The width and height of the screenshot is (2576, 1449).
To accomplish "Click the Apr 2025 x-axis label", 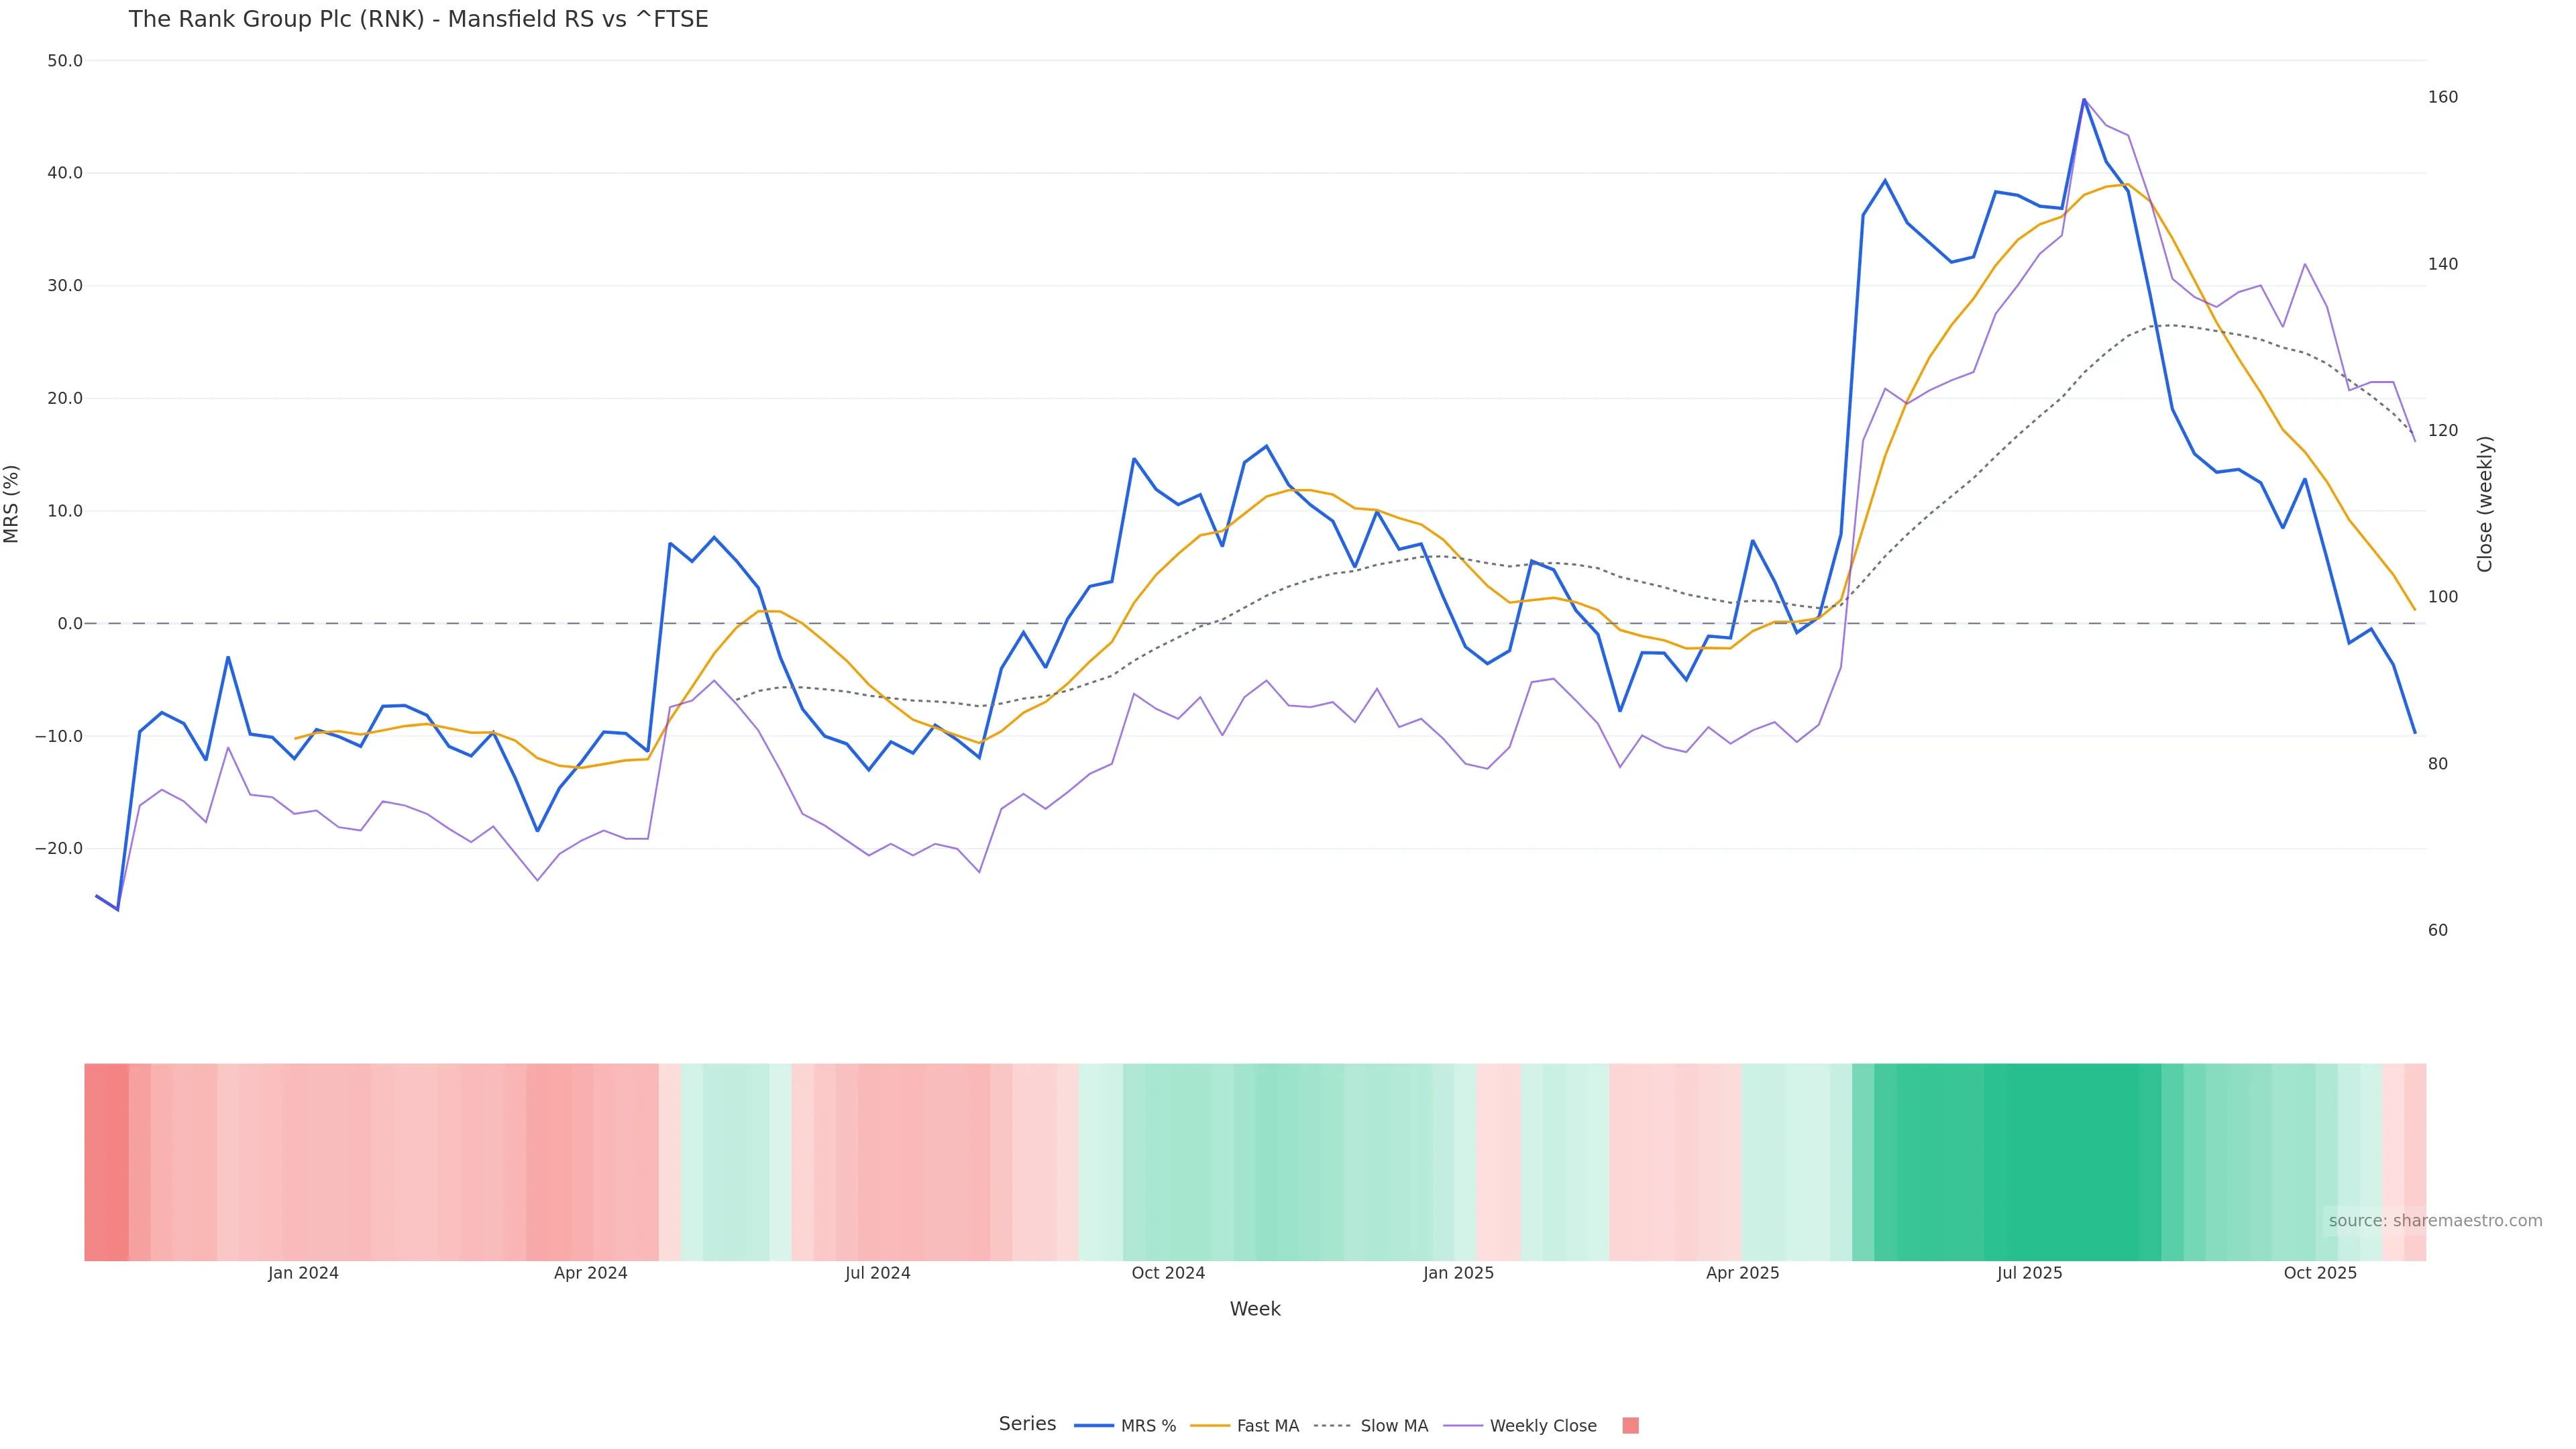I will 1742,1273.
